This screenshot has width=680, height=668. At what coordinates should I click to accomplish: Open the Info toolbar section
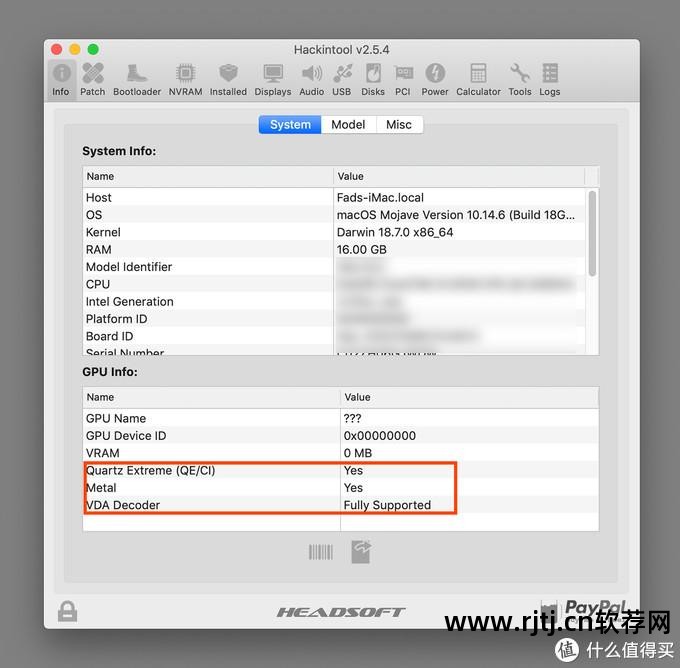(x=61, y=80)
